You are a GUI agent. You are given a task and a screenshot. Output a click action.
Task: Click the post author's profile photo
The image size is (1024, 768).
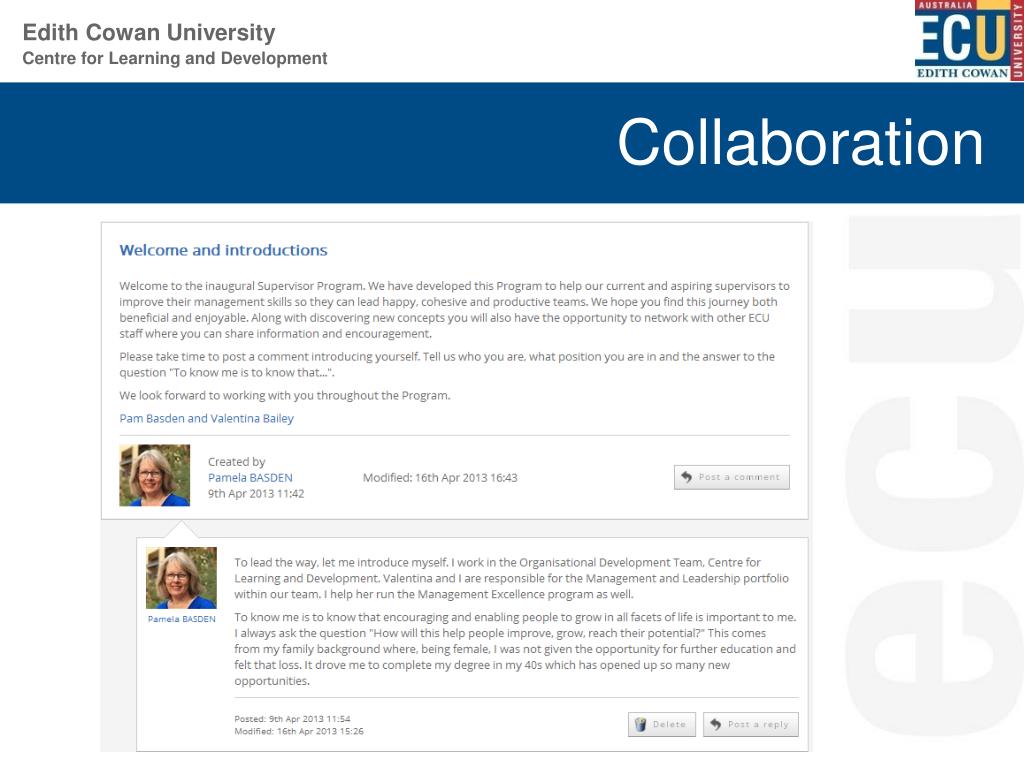[x=155, y=475]
